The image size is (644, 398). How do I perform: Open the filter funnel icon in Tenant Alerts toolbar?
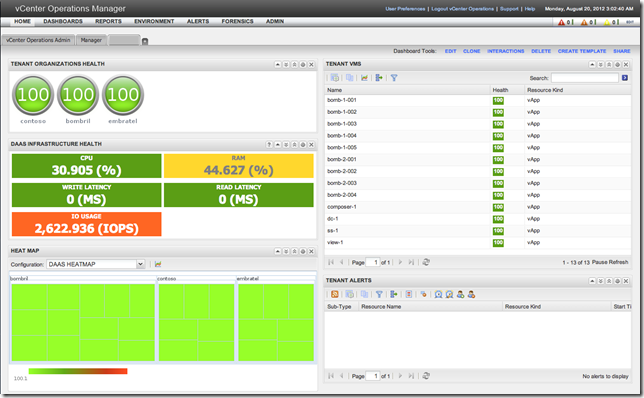coord(379,294)
